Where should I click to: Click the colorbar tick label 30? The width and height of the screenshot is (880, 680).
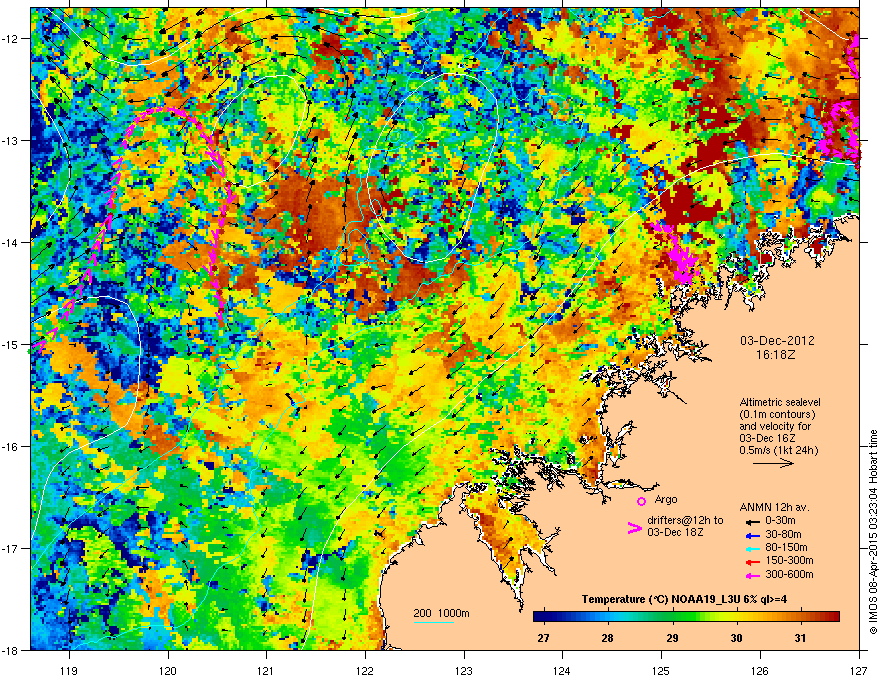(736, 638)
